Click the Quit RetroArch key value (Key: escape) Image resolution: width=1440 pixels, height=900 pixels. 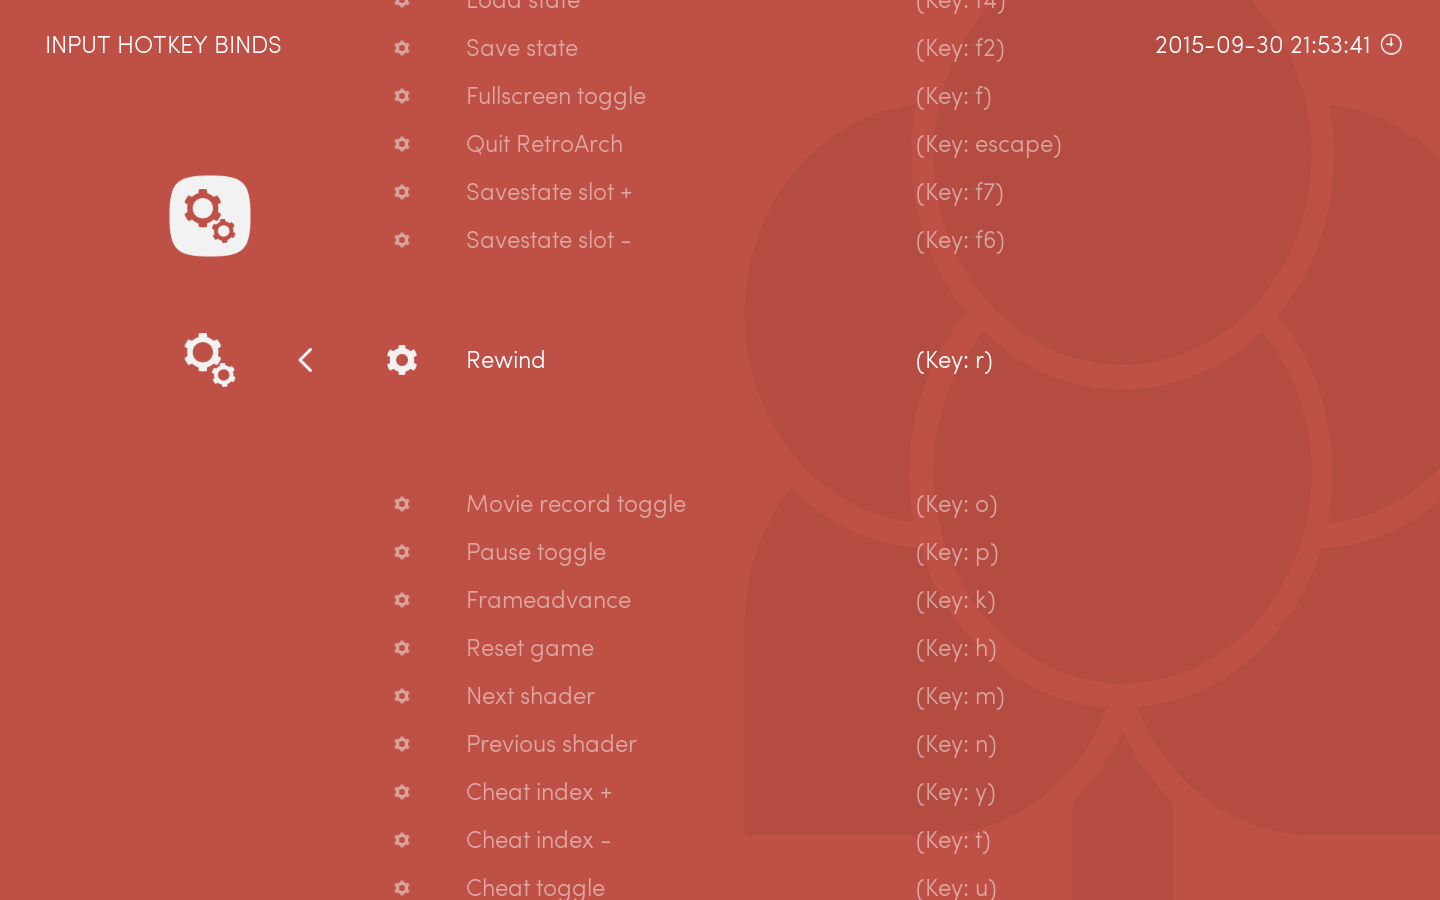click(988, 144)
